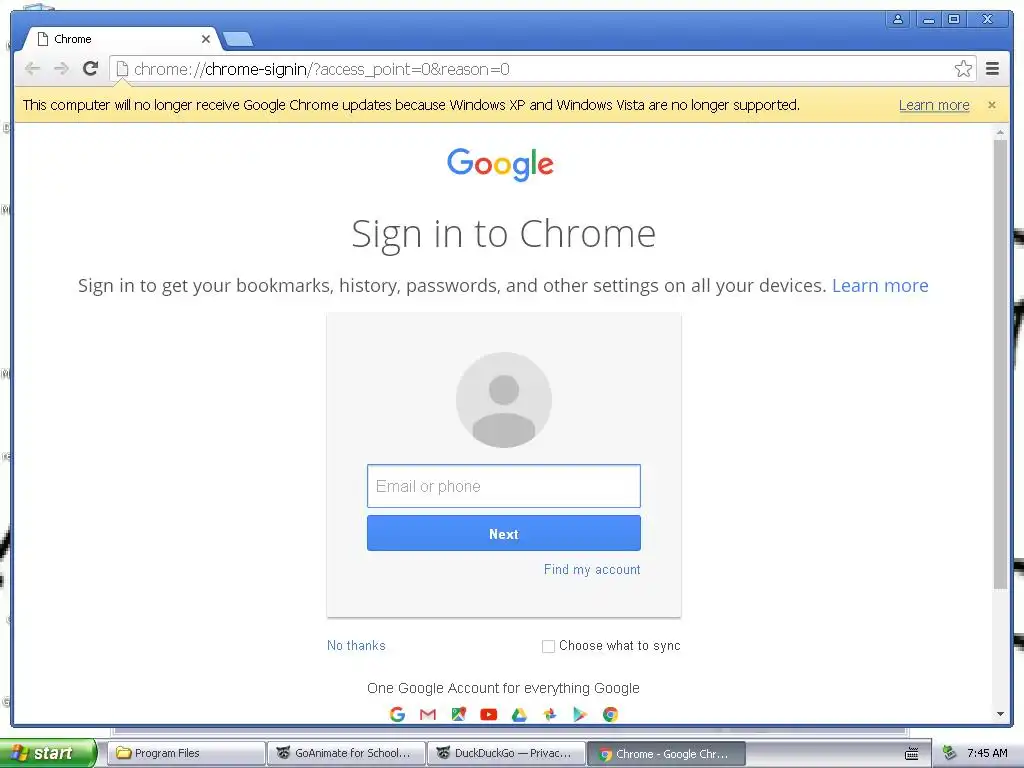
Task: Focus the Email or phone field
Action: point(504,486)
